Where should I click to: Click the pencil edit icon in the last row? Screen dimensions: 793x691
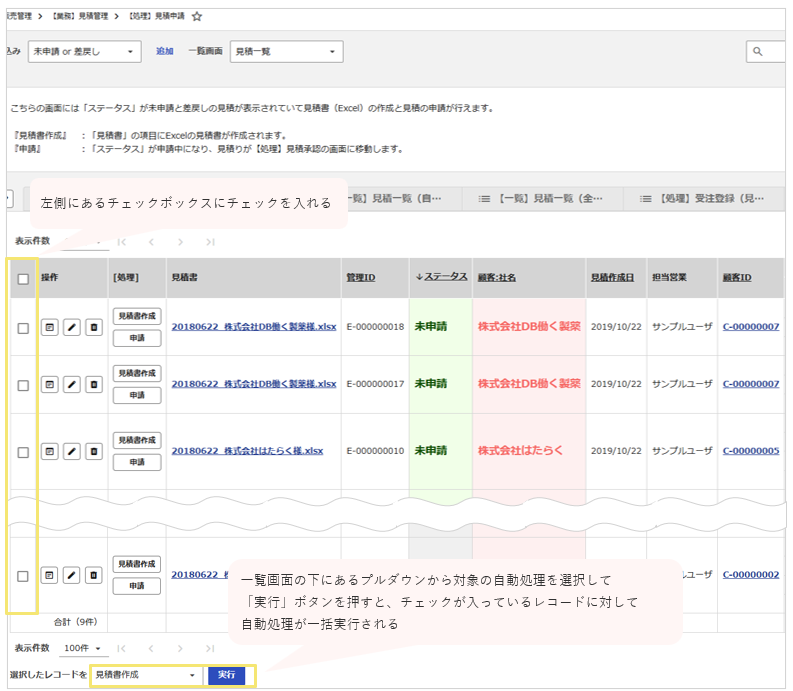72,575
